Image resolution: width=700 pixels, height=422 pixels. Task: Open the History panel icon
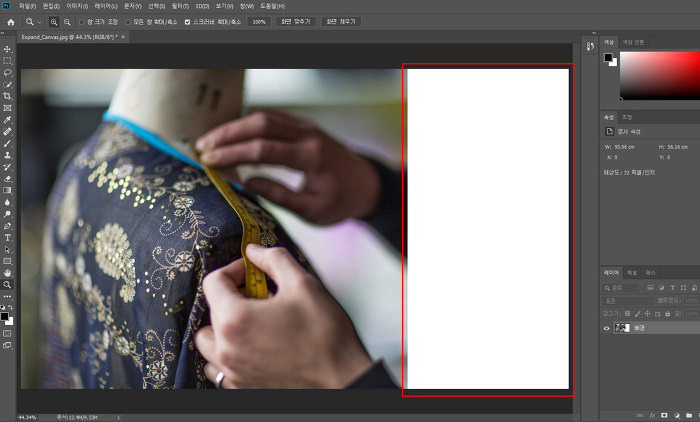[590, 46]
